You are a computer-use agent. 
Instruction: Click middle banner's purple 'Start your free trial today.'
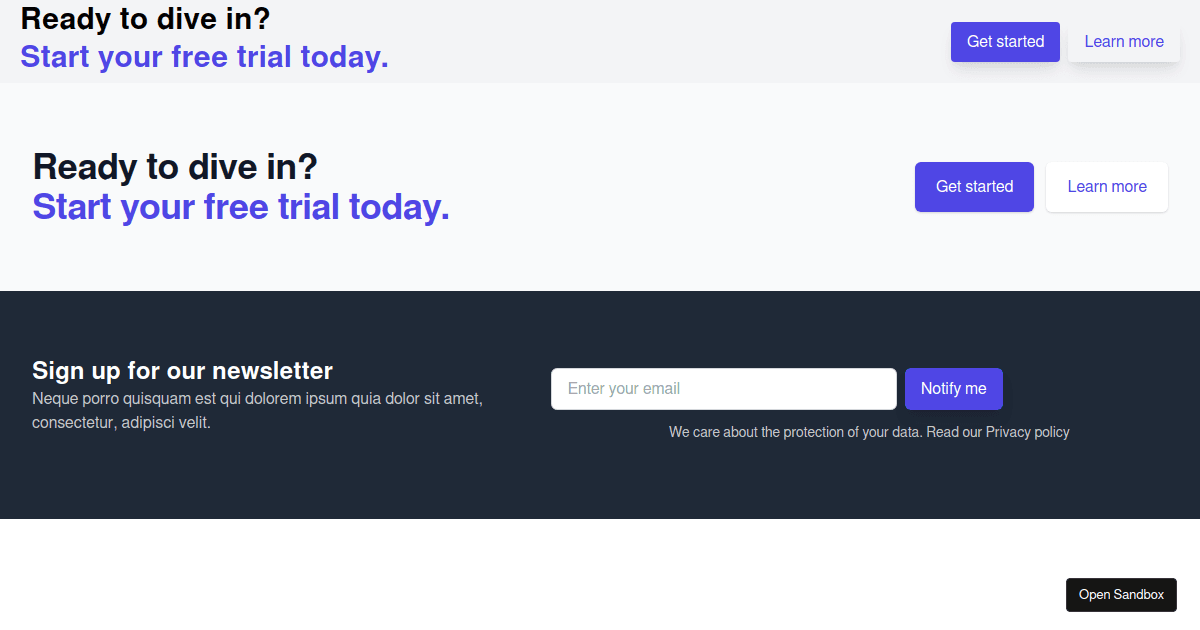[x=241, y=207]
